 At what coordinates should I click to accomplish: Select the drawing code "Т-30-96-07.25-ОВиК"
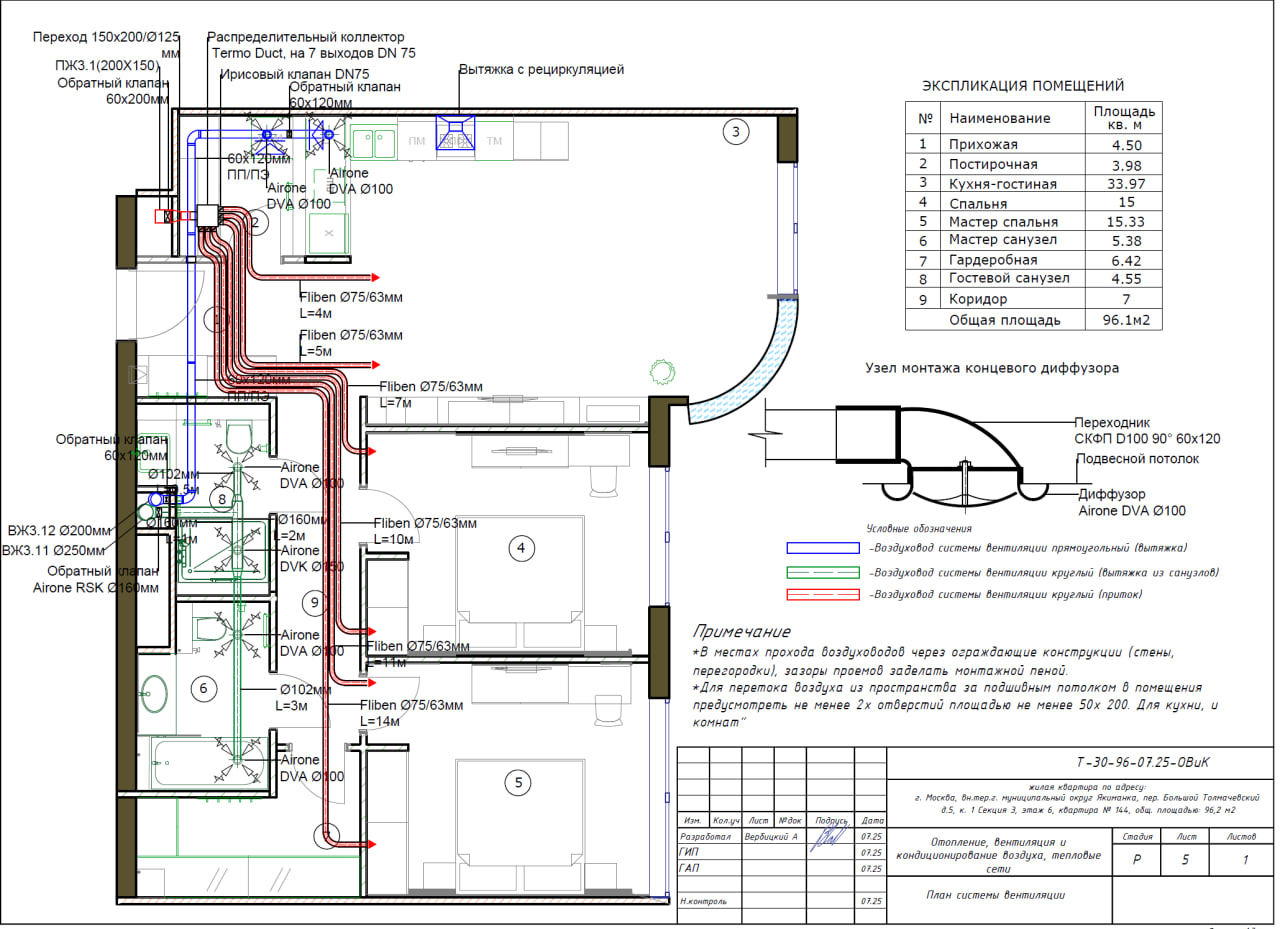click(1142, 762)
